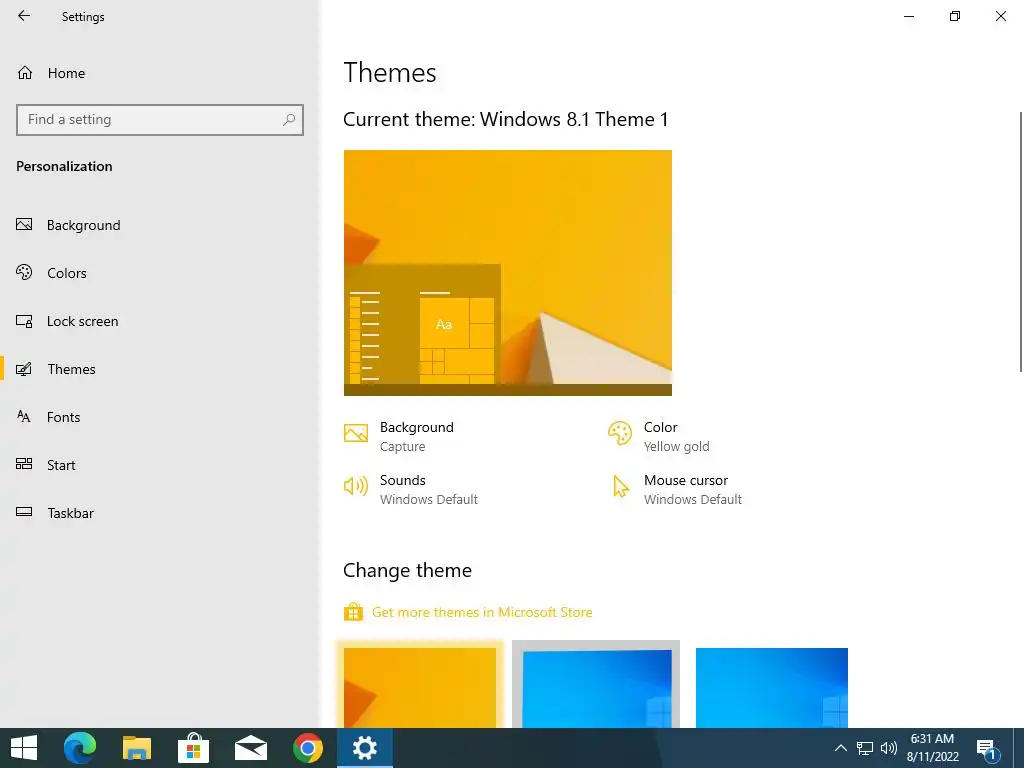Screen dimensions: 1024x768
Task: Restore down the Settings window
Action: (955, 16)
